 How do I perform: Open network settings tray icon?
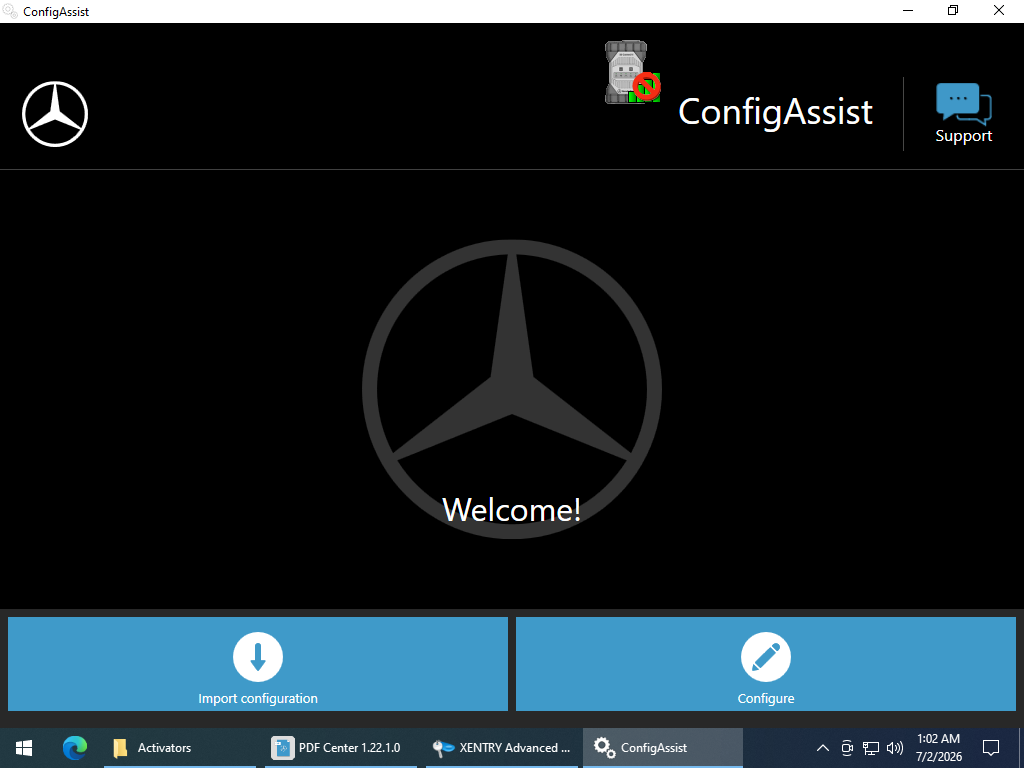(x=871, y=748)
